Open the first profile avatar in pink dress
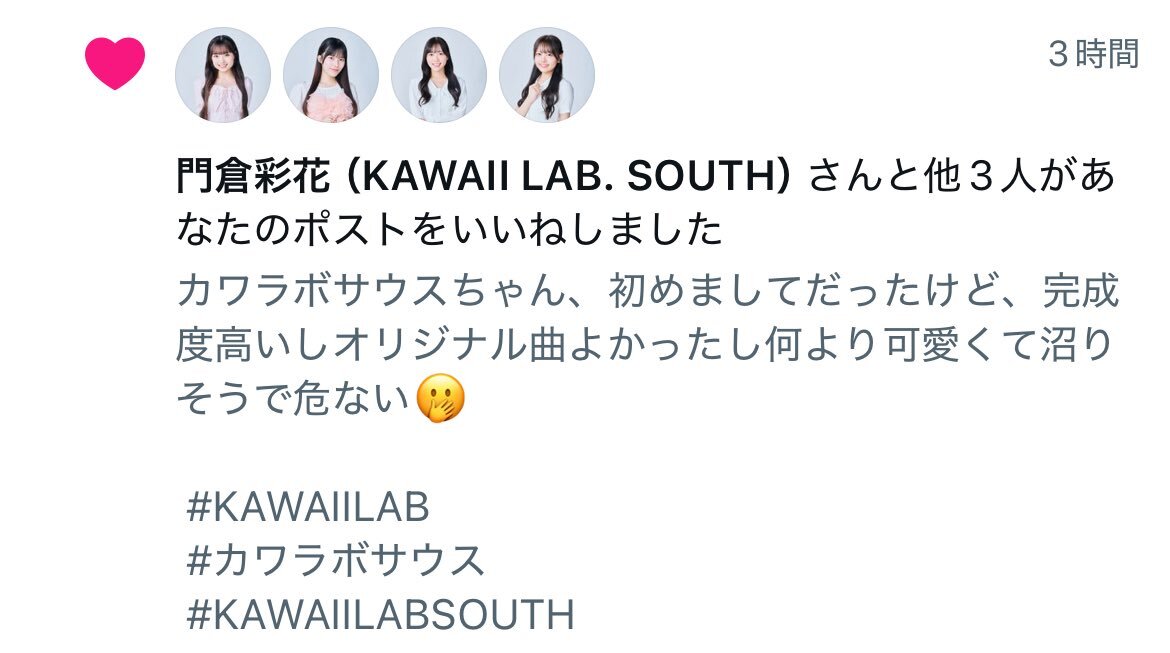 (x=222, y=75)
